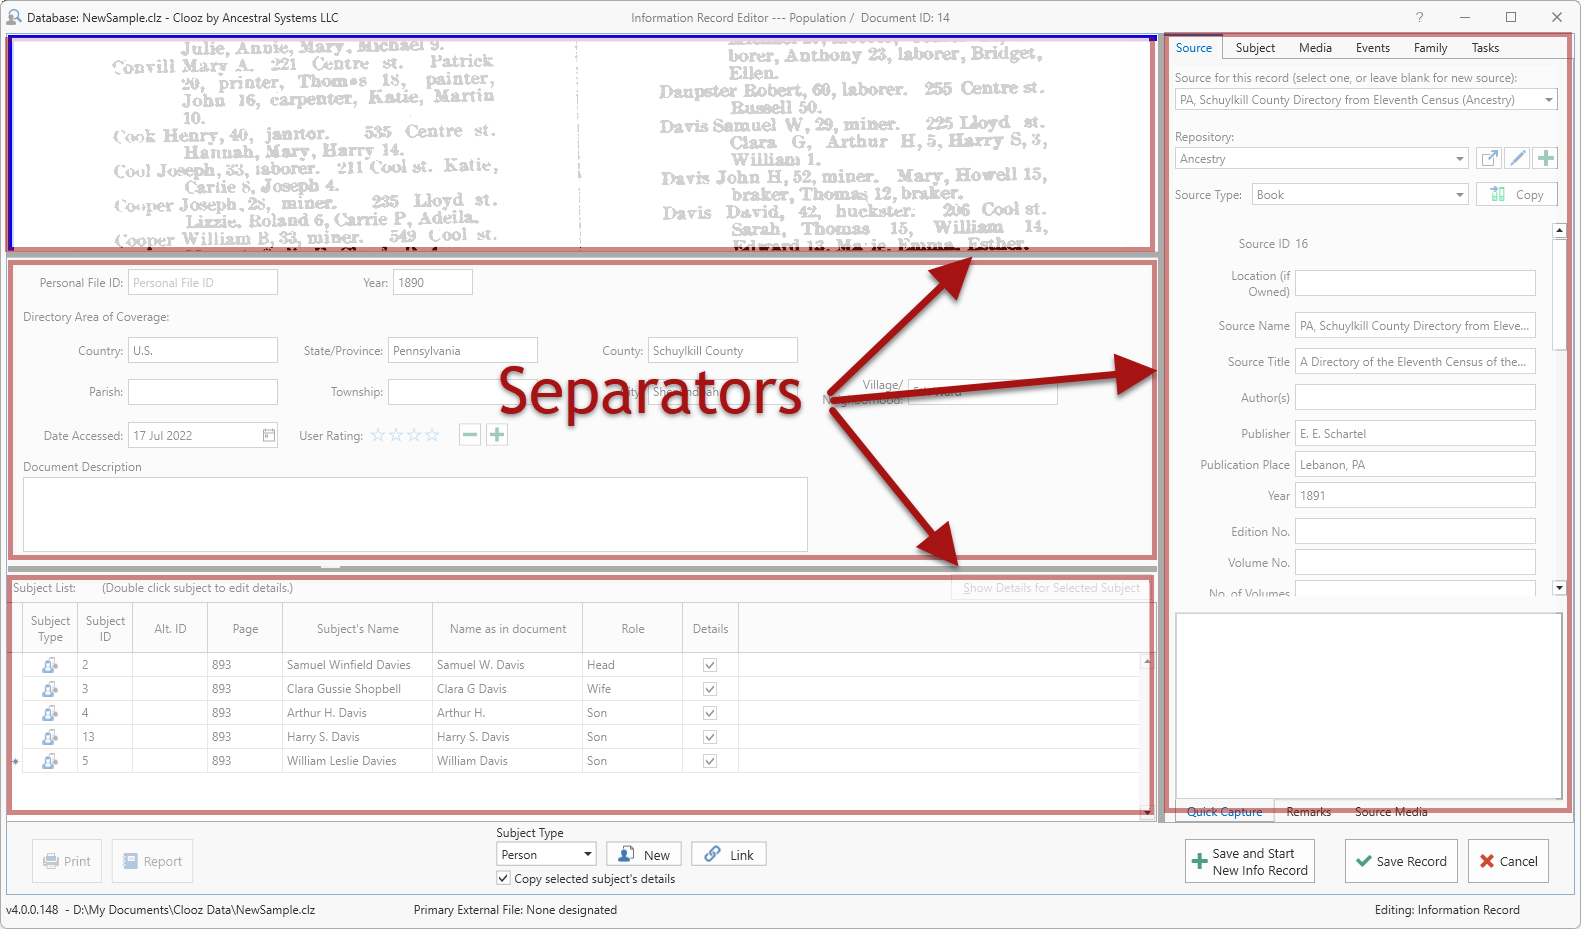Set fourth star of user rating
The width and height of the screenshot is (1581, 929).
432,435
